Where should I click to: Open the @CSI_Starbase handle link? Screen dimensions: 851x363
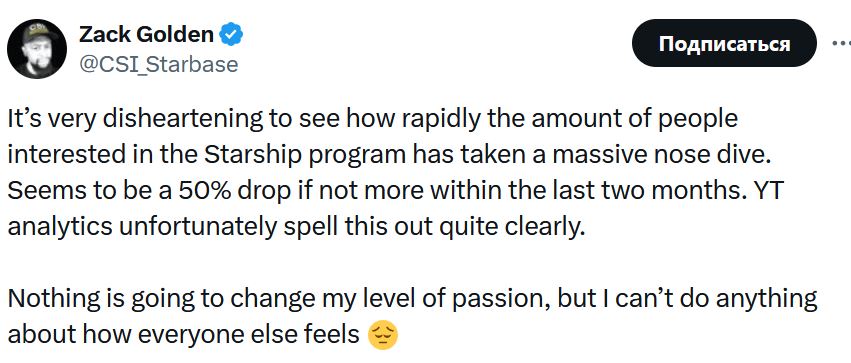[158, 64]
